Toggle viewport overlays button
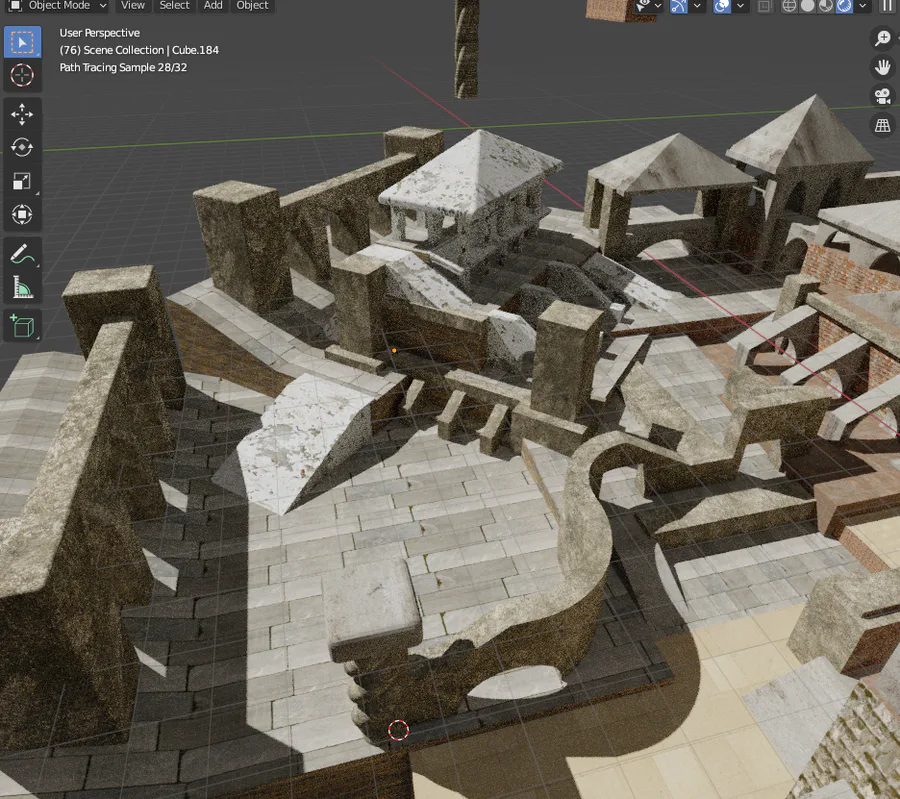This screenshot has width=900, height=799. [x=721, y=6]
